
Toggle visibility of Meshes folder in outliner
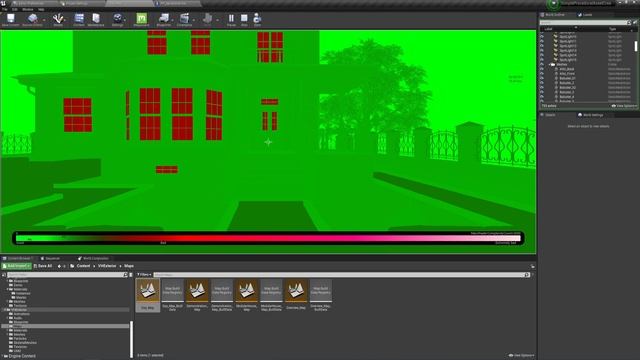pos(542,64)
